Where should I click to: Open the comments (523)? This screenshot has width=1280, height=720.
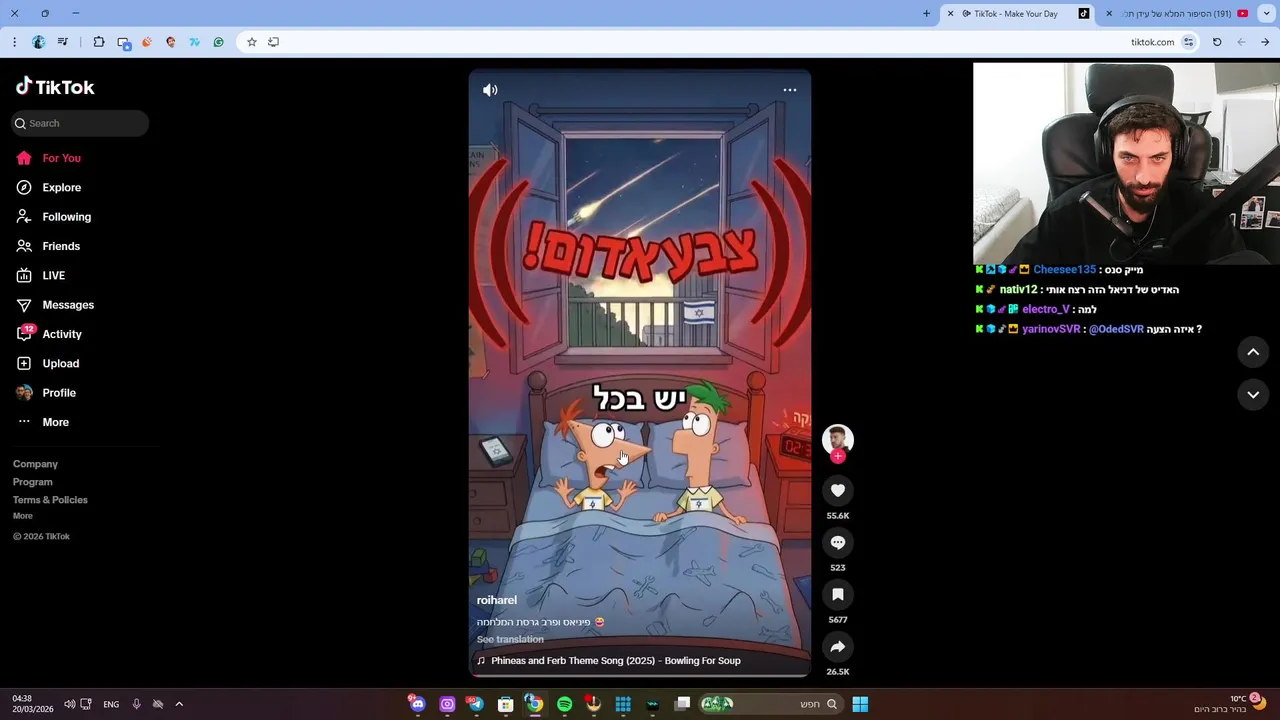point(838,542)
